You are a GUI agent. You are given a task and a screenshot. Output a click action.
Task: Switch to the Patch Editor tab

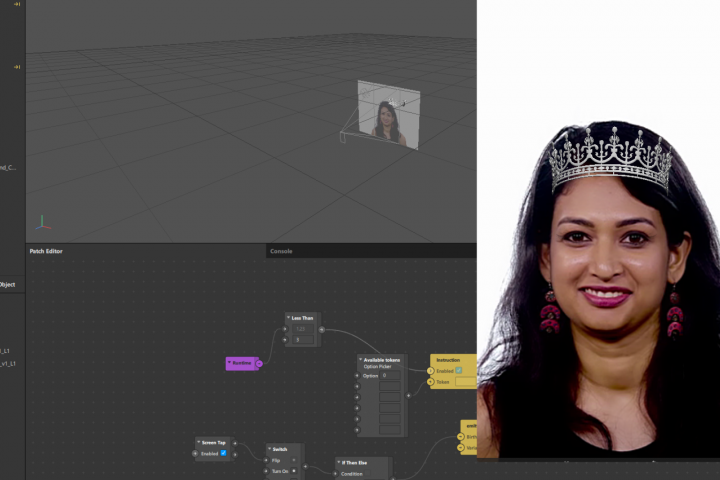(x=46, y=251)
